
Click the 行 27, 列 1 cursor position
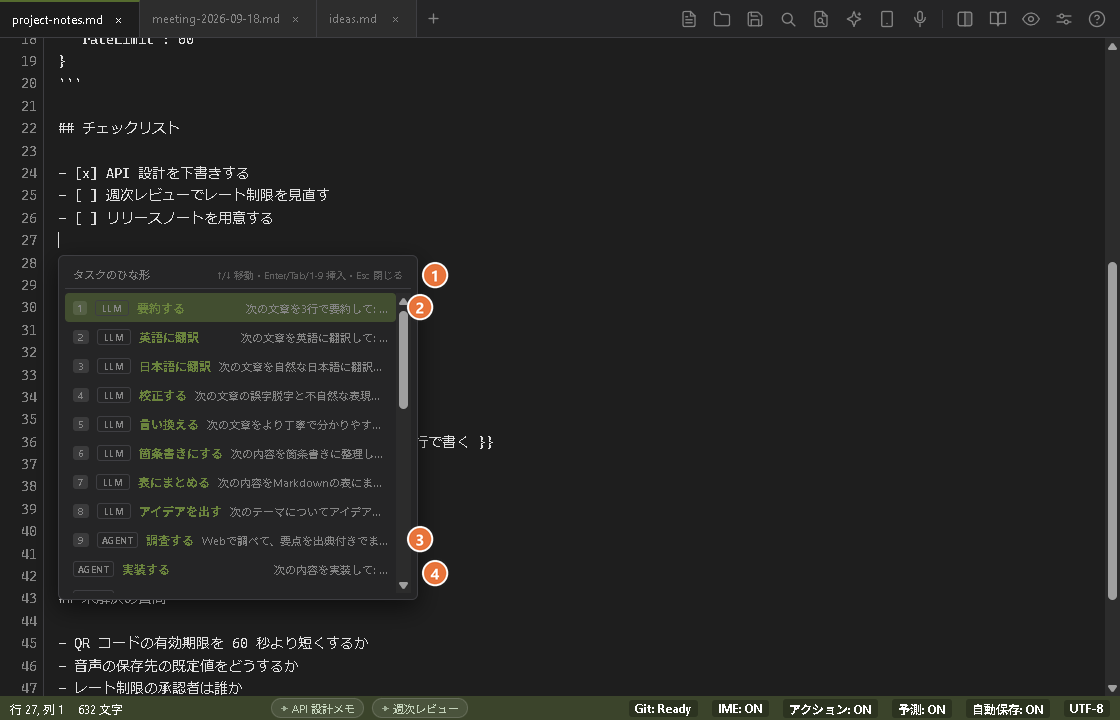point(36,709)
